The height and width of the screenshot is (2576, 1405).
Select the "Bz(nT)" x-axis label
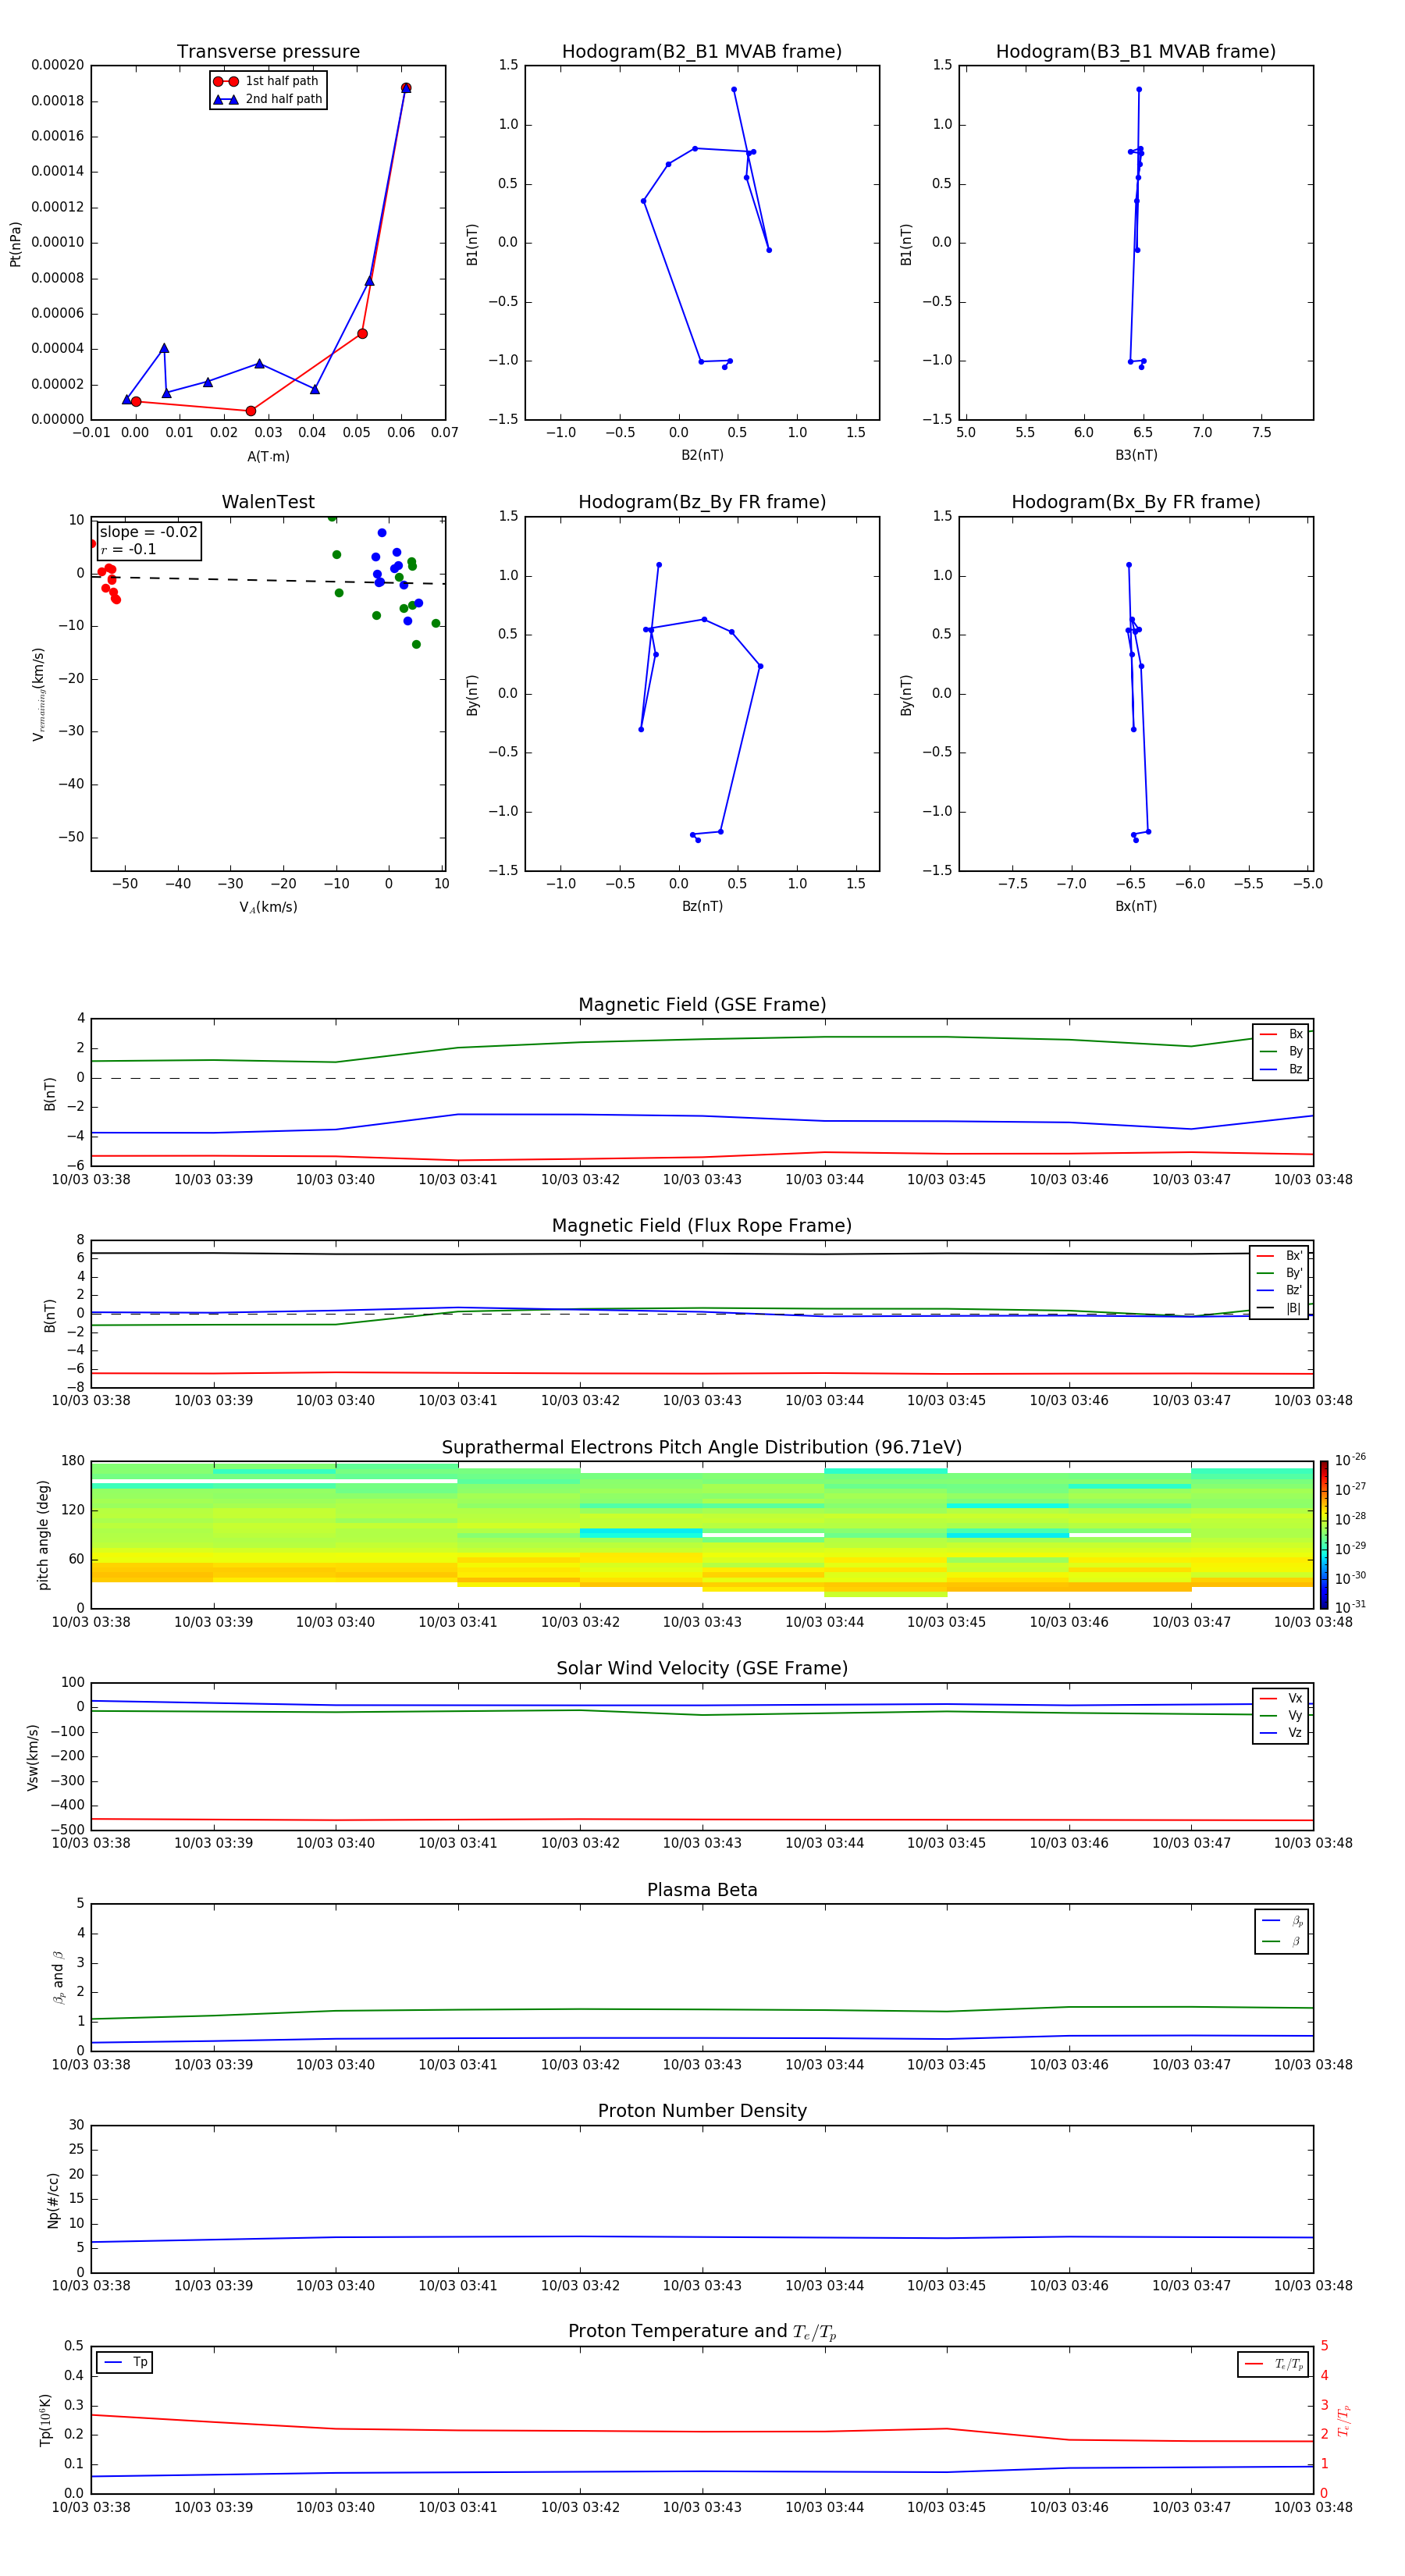pyautogui.click(x=702, y=906)
